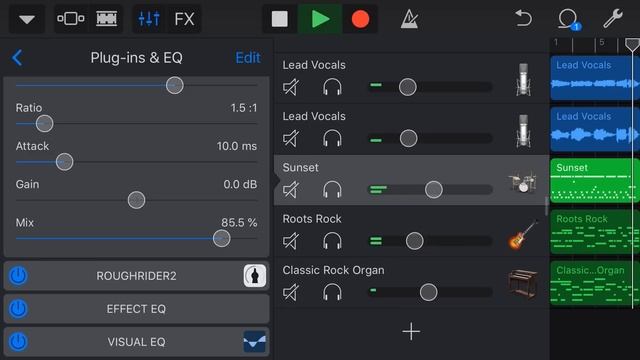This screenshot has width=640, height=360.
Task: Select the Classic...Organ MIDI region
Action: tap(595, 283)
